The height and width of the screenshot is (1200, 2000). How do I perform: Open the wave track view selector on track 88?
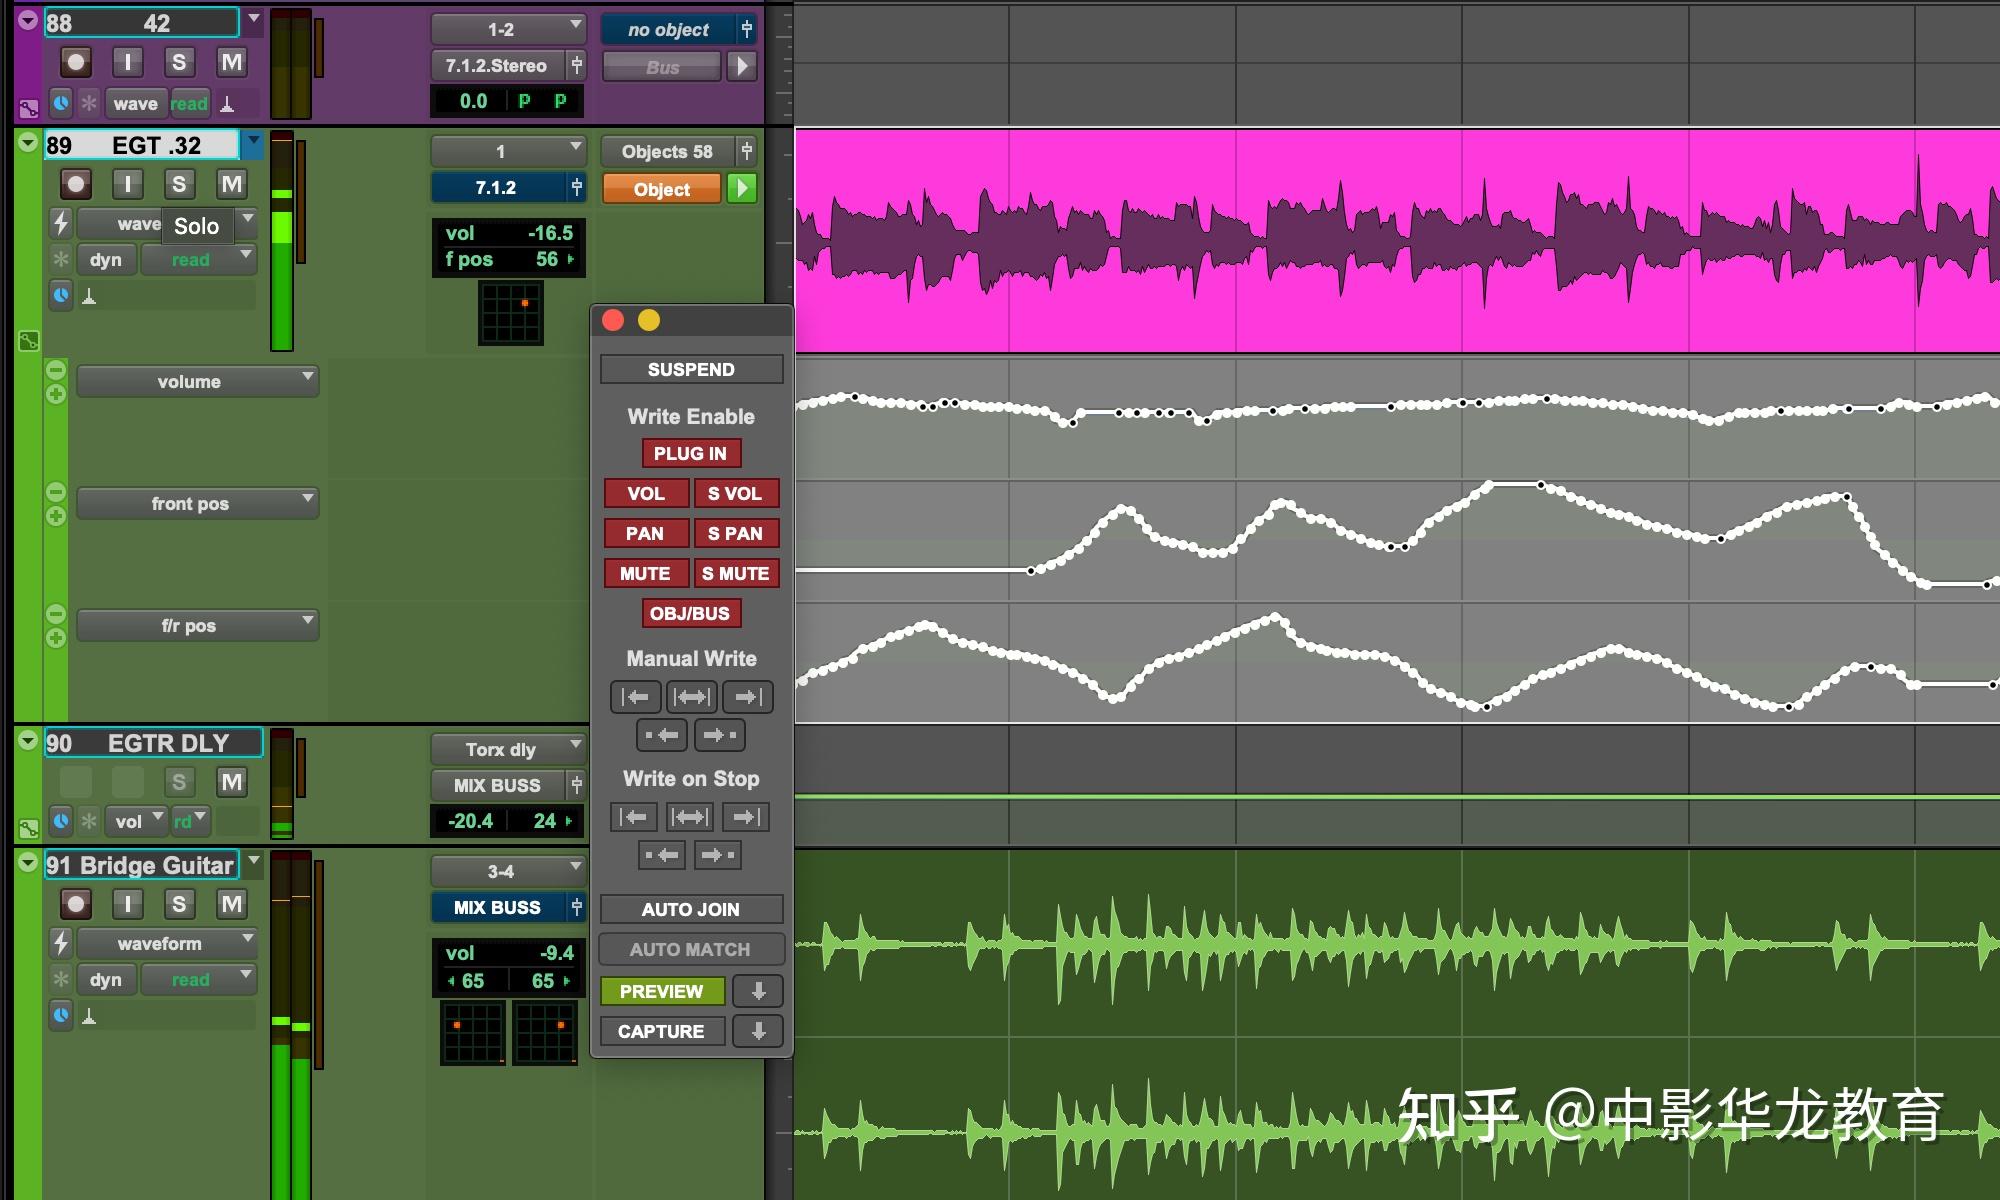135,102
